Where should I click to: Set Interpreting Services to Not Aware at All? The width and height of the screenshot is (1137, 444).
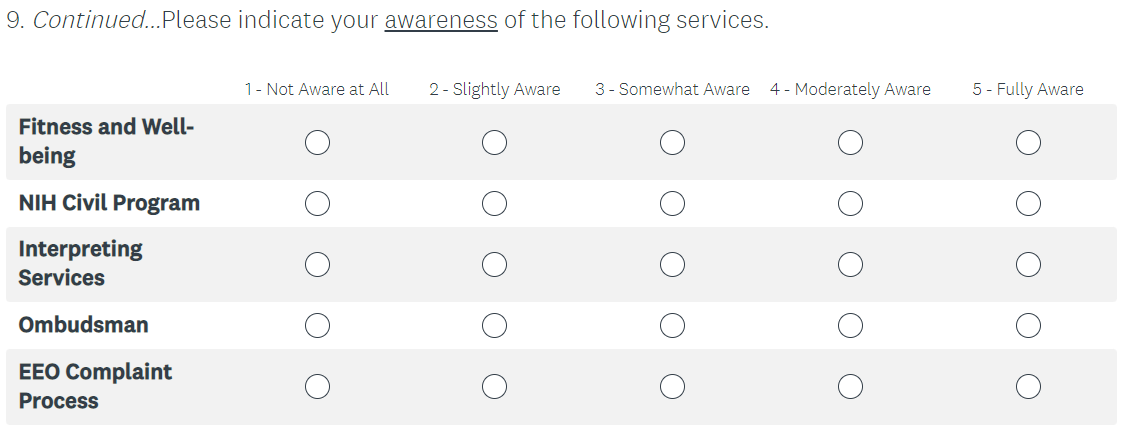(317, 264)
